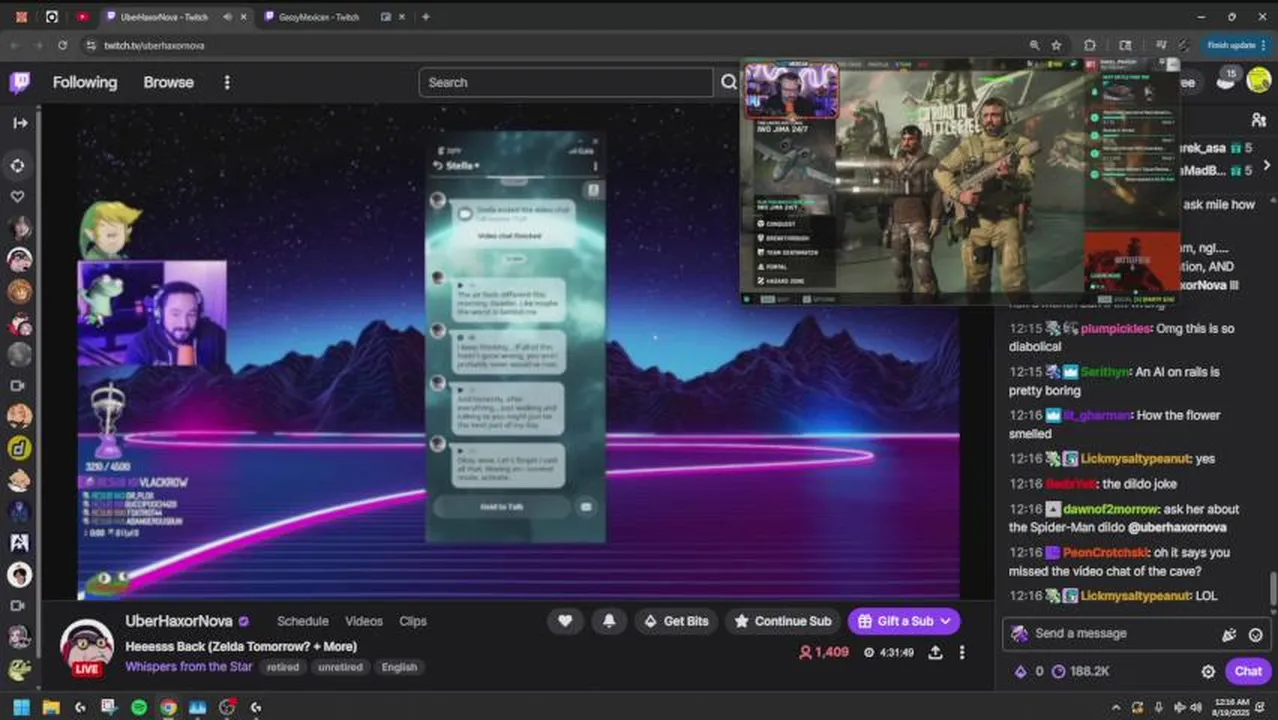Open the stream more options menu
Viewport: 1278px width, 720px height.
tap(962, 652)
